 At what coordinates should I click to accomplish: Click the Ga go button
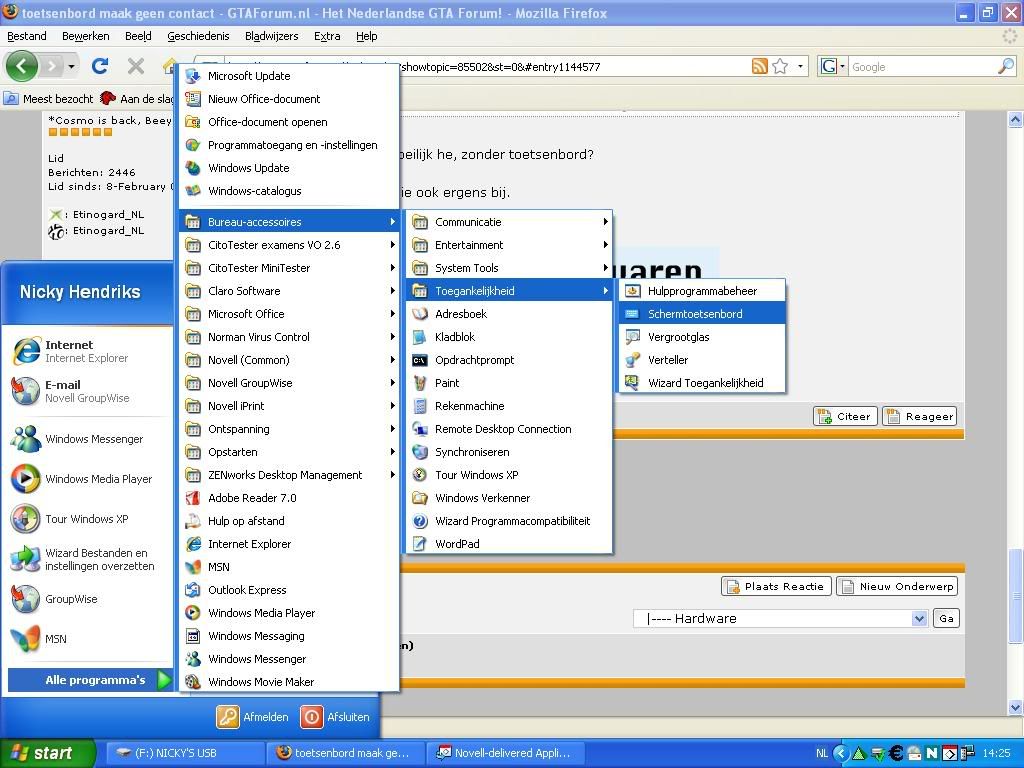click(x=946, y=618)
